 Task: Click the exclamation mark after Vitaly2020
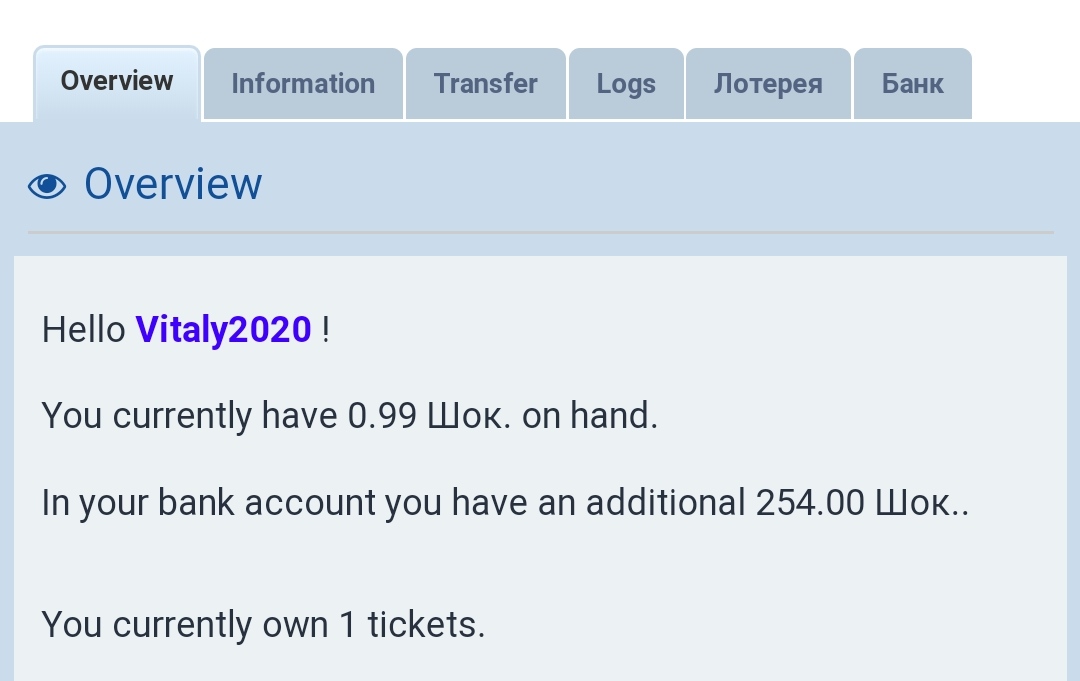point(326,329)
